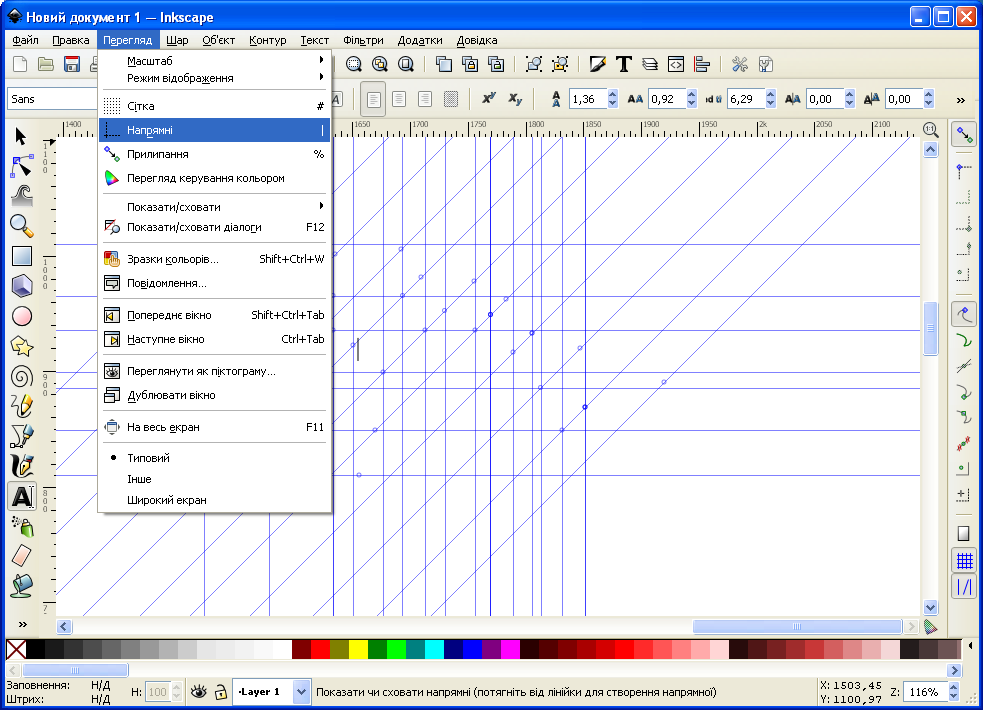
Task: Open the Sans font family combo box
Action: click(x=53, y=99)
